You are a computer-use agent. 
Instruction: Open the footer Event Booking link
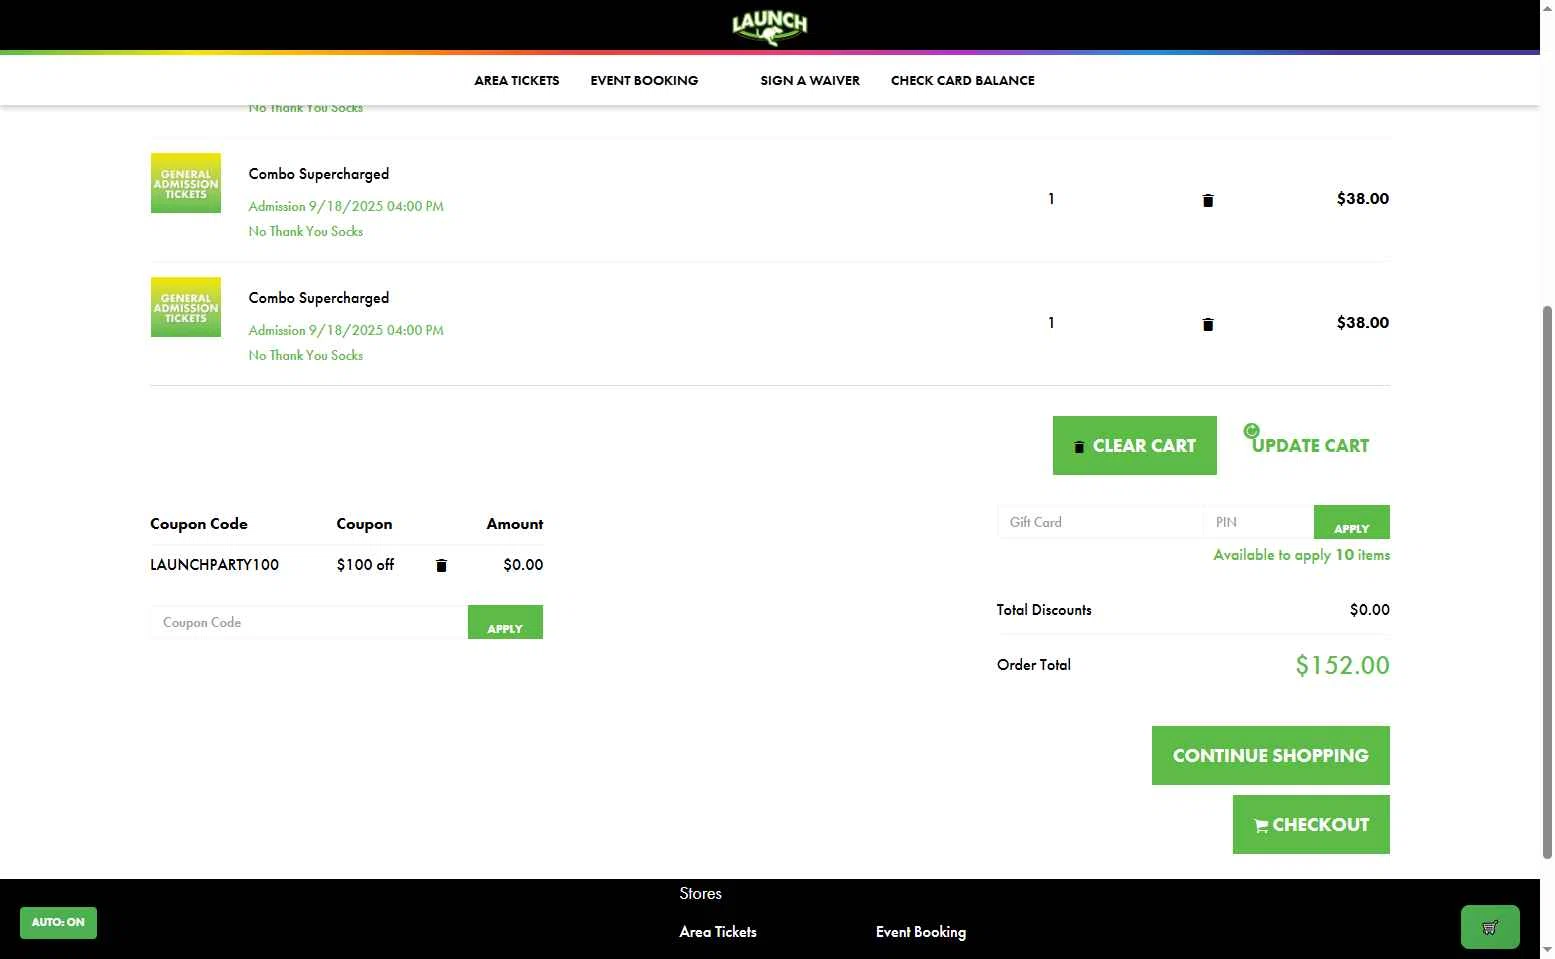coord(921,932)
